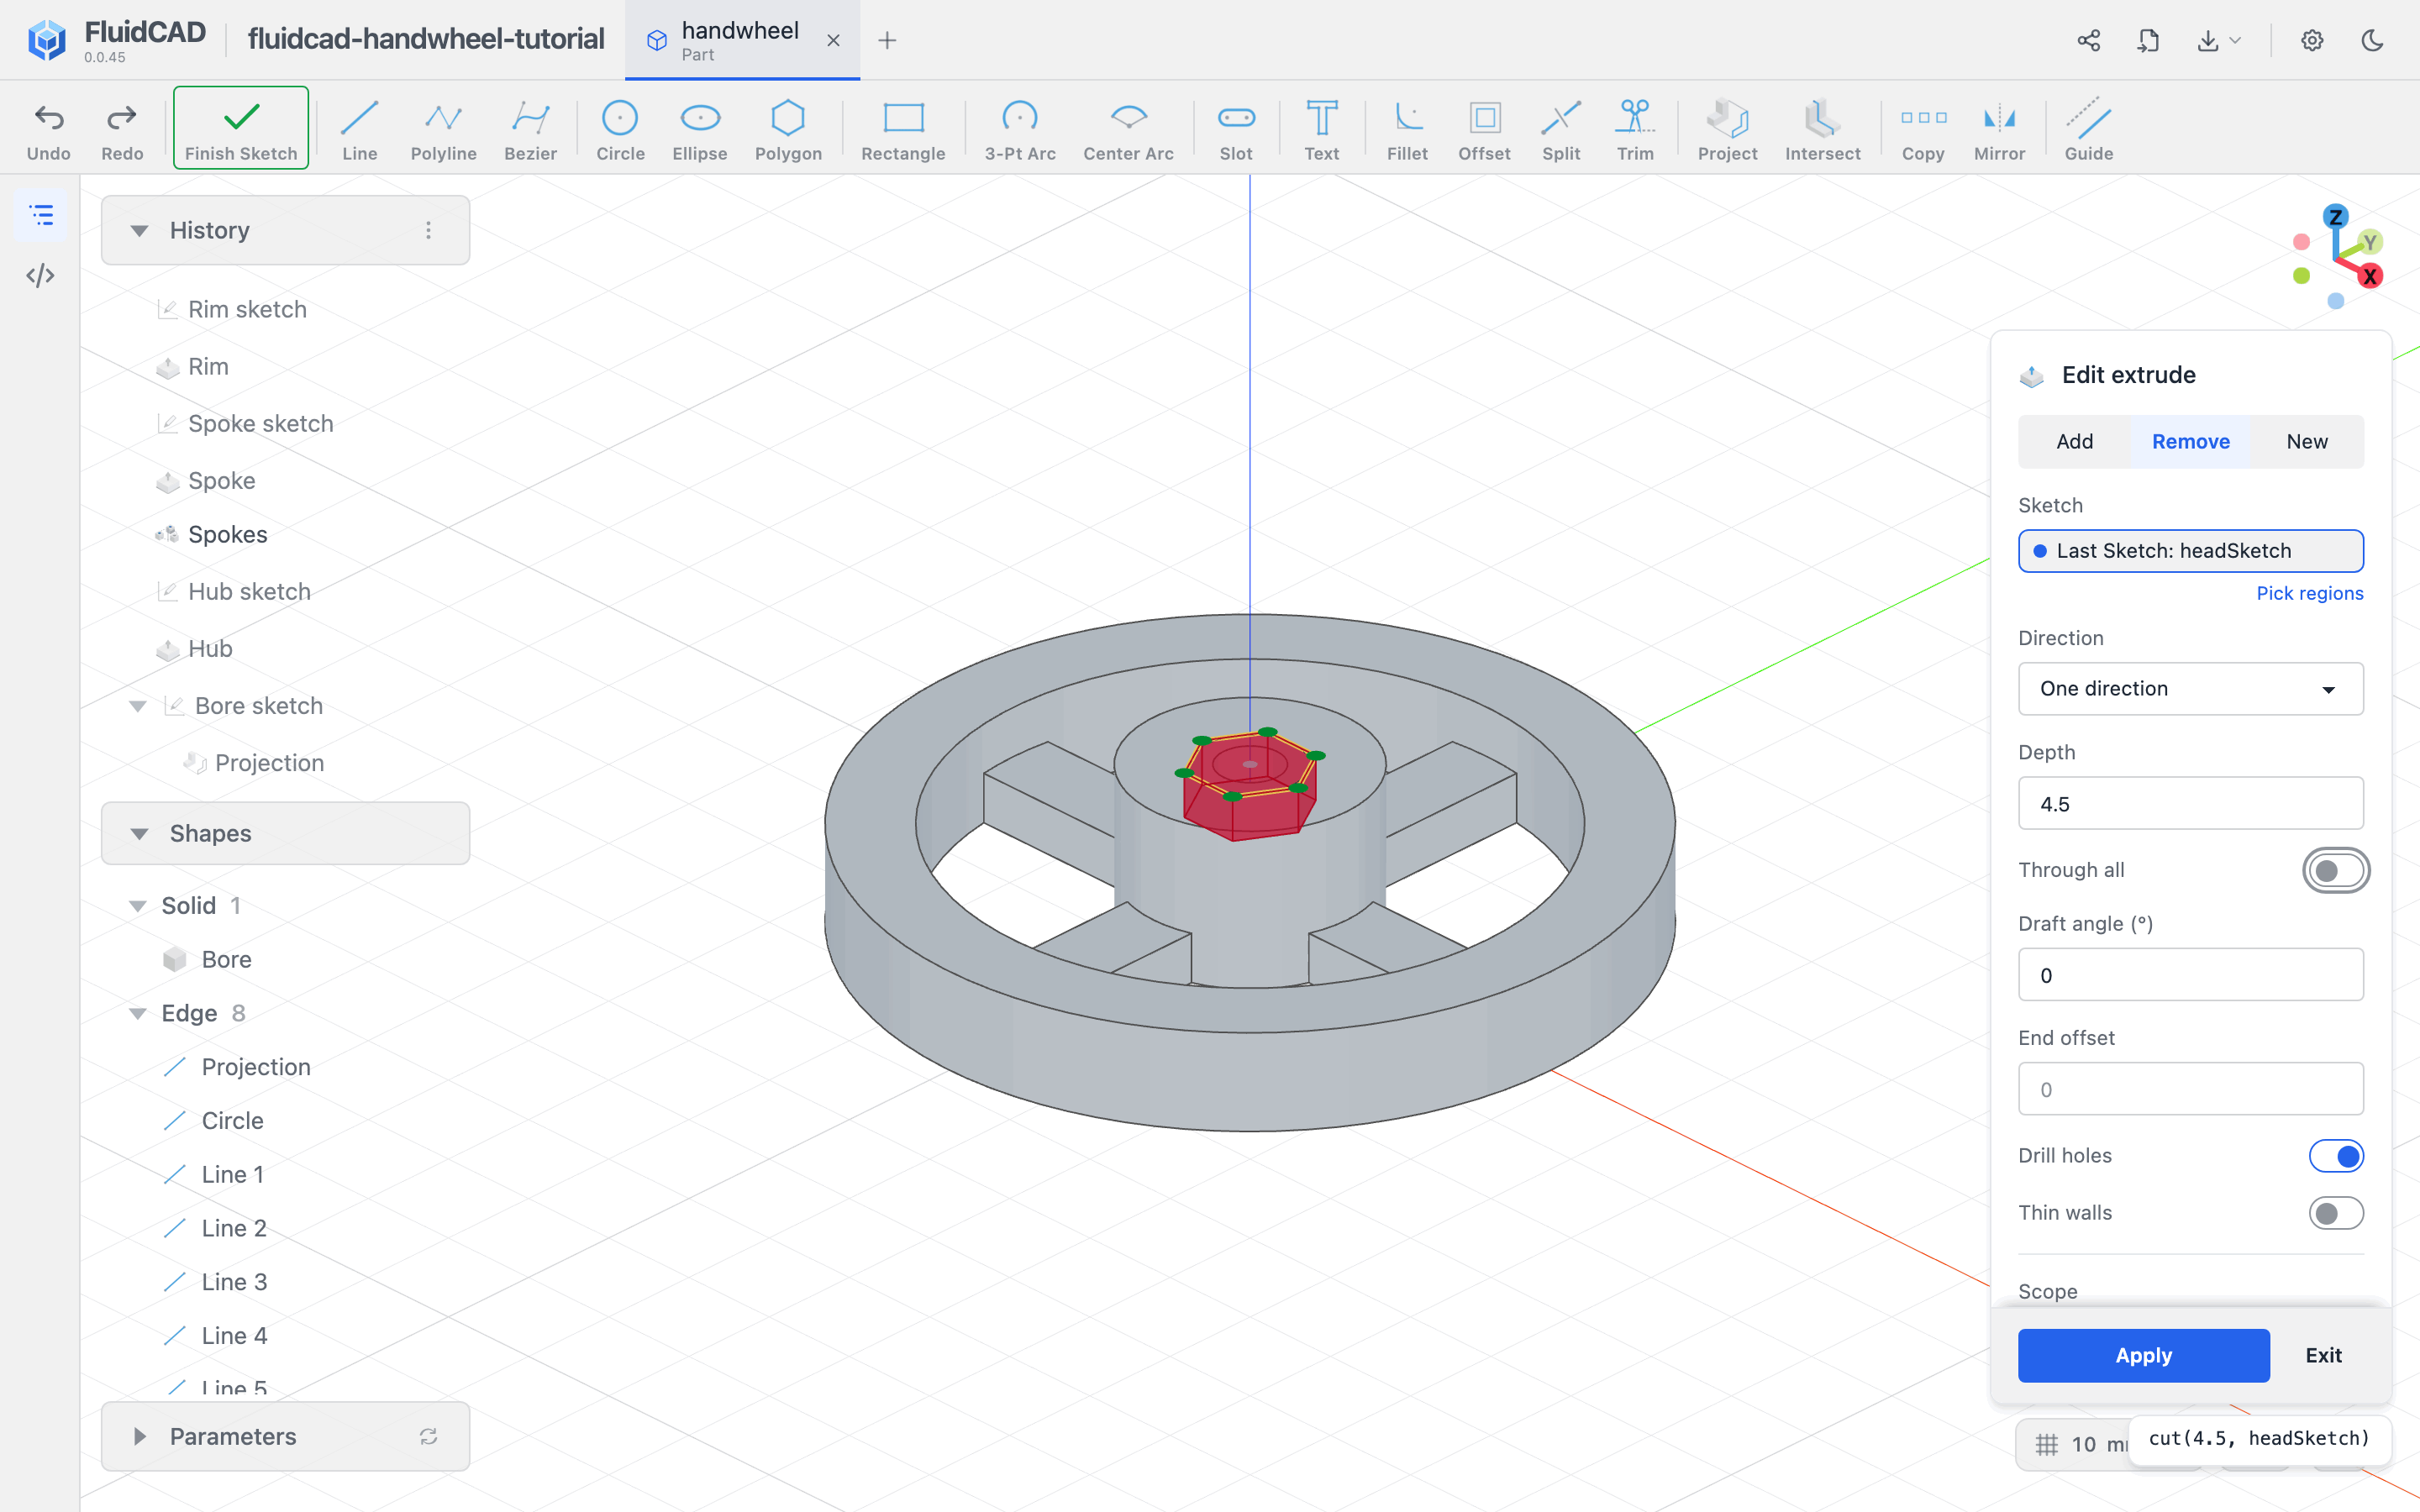Enable the Thin walls switch
This screenshot has height=1512, width=2420.
point(2336,1213)
